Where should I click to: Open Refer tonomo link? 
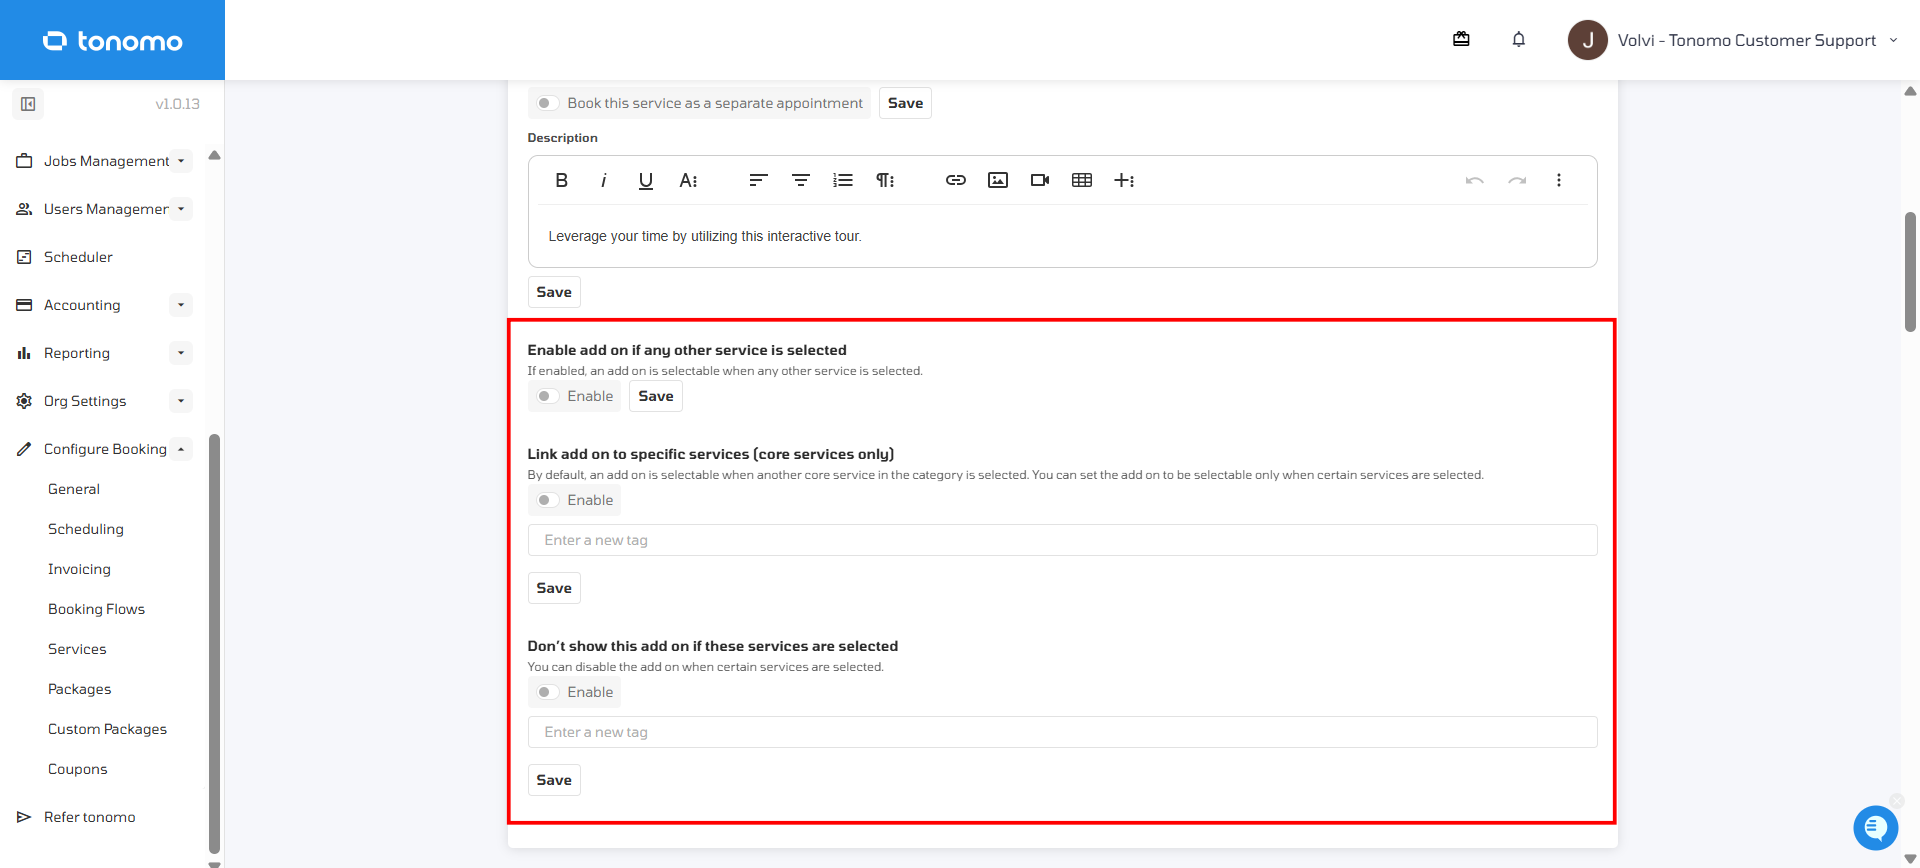coord(89,817)
